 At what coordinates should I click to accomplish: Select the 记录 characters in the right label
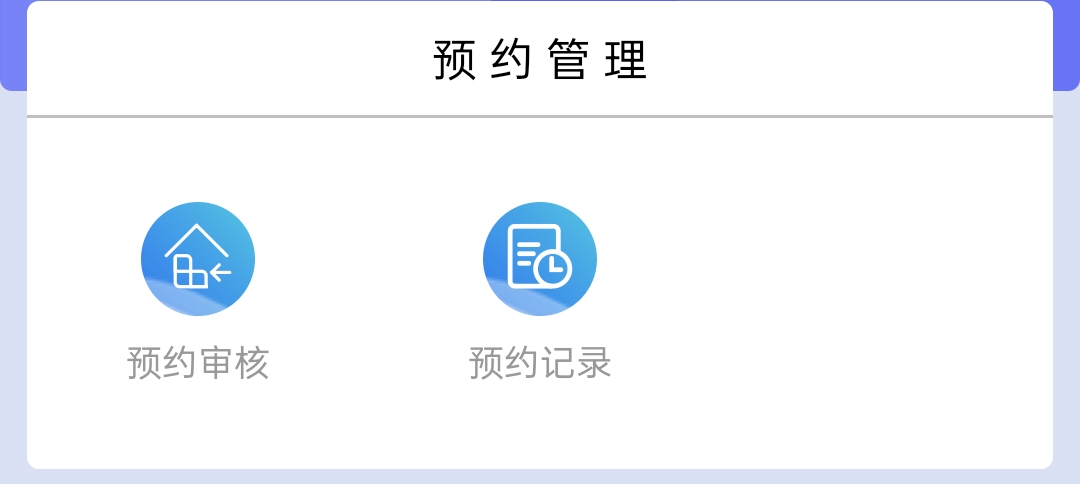[x=577, y=363]
